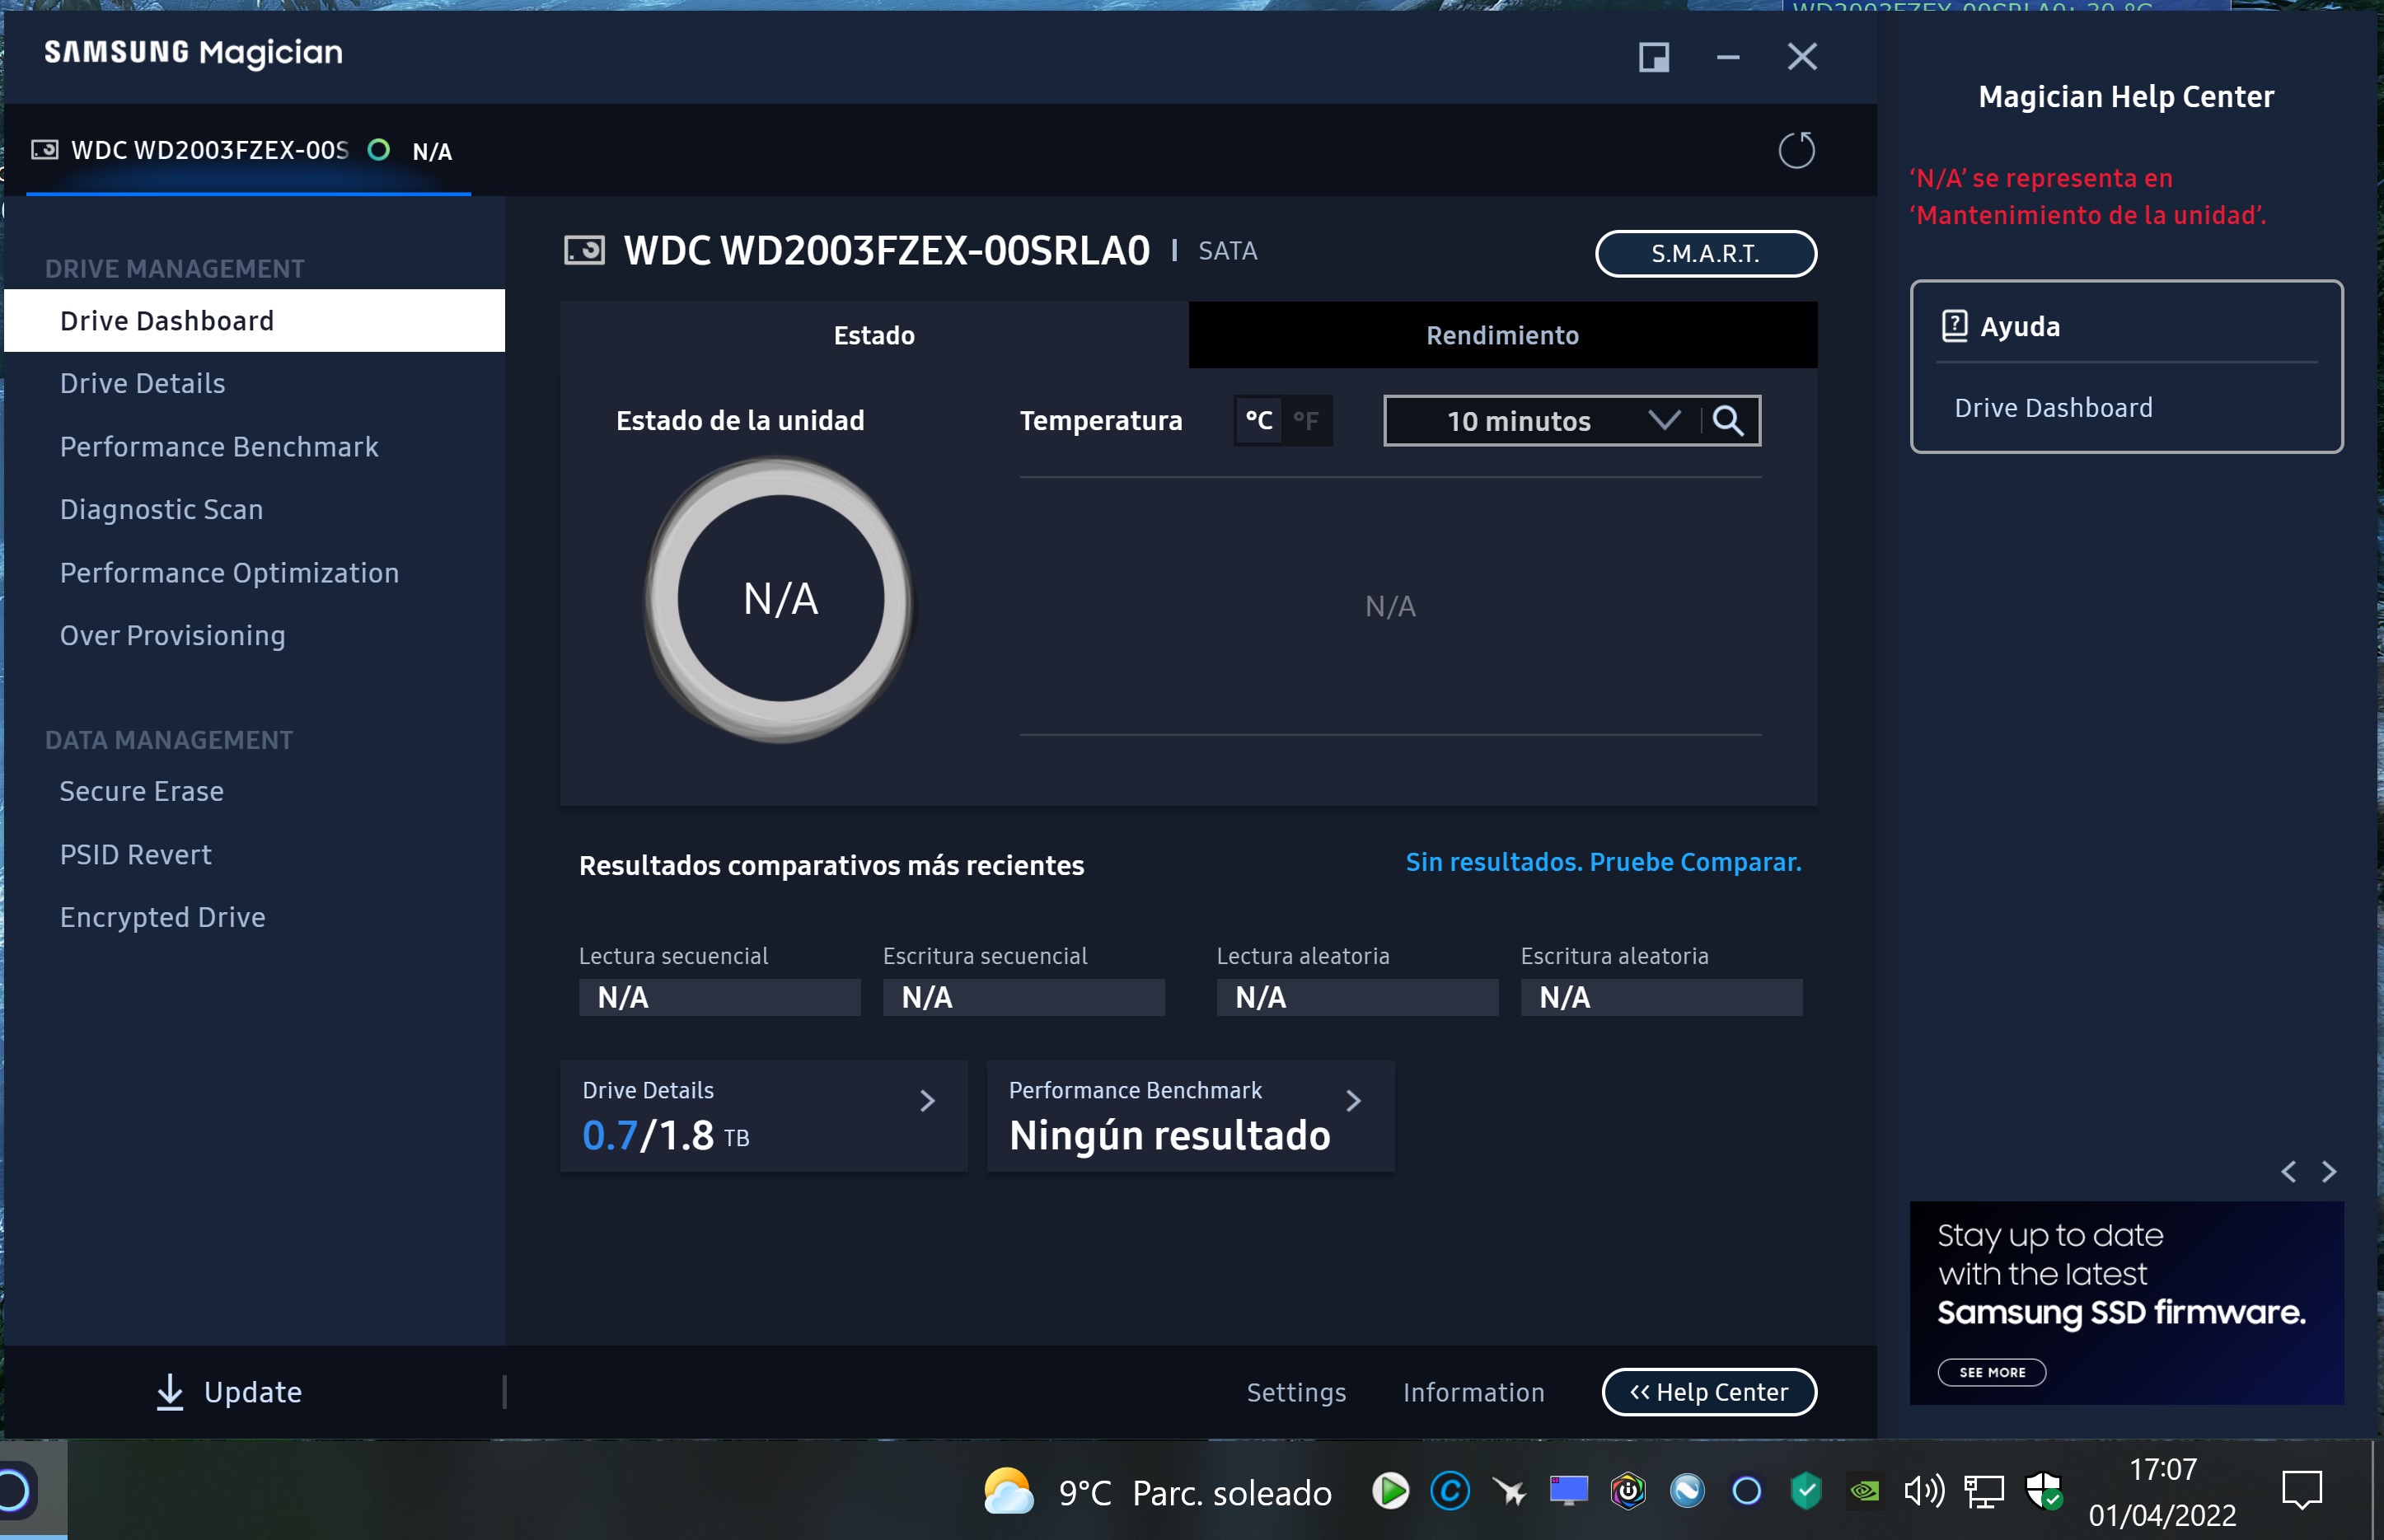Click the network connection tray icon
Screen dimensions: 2384x1540
coord(1984,1491)
